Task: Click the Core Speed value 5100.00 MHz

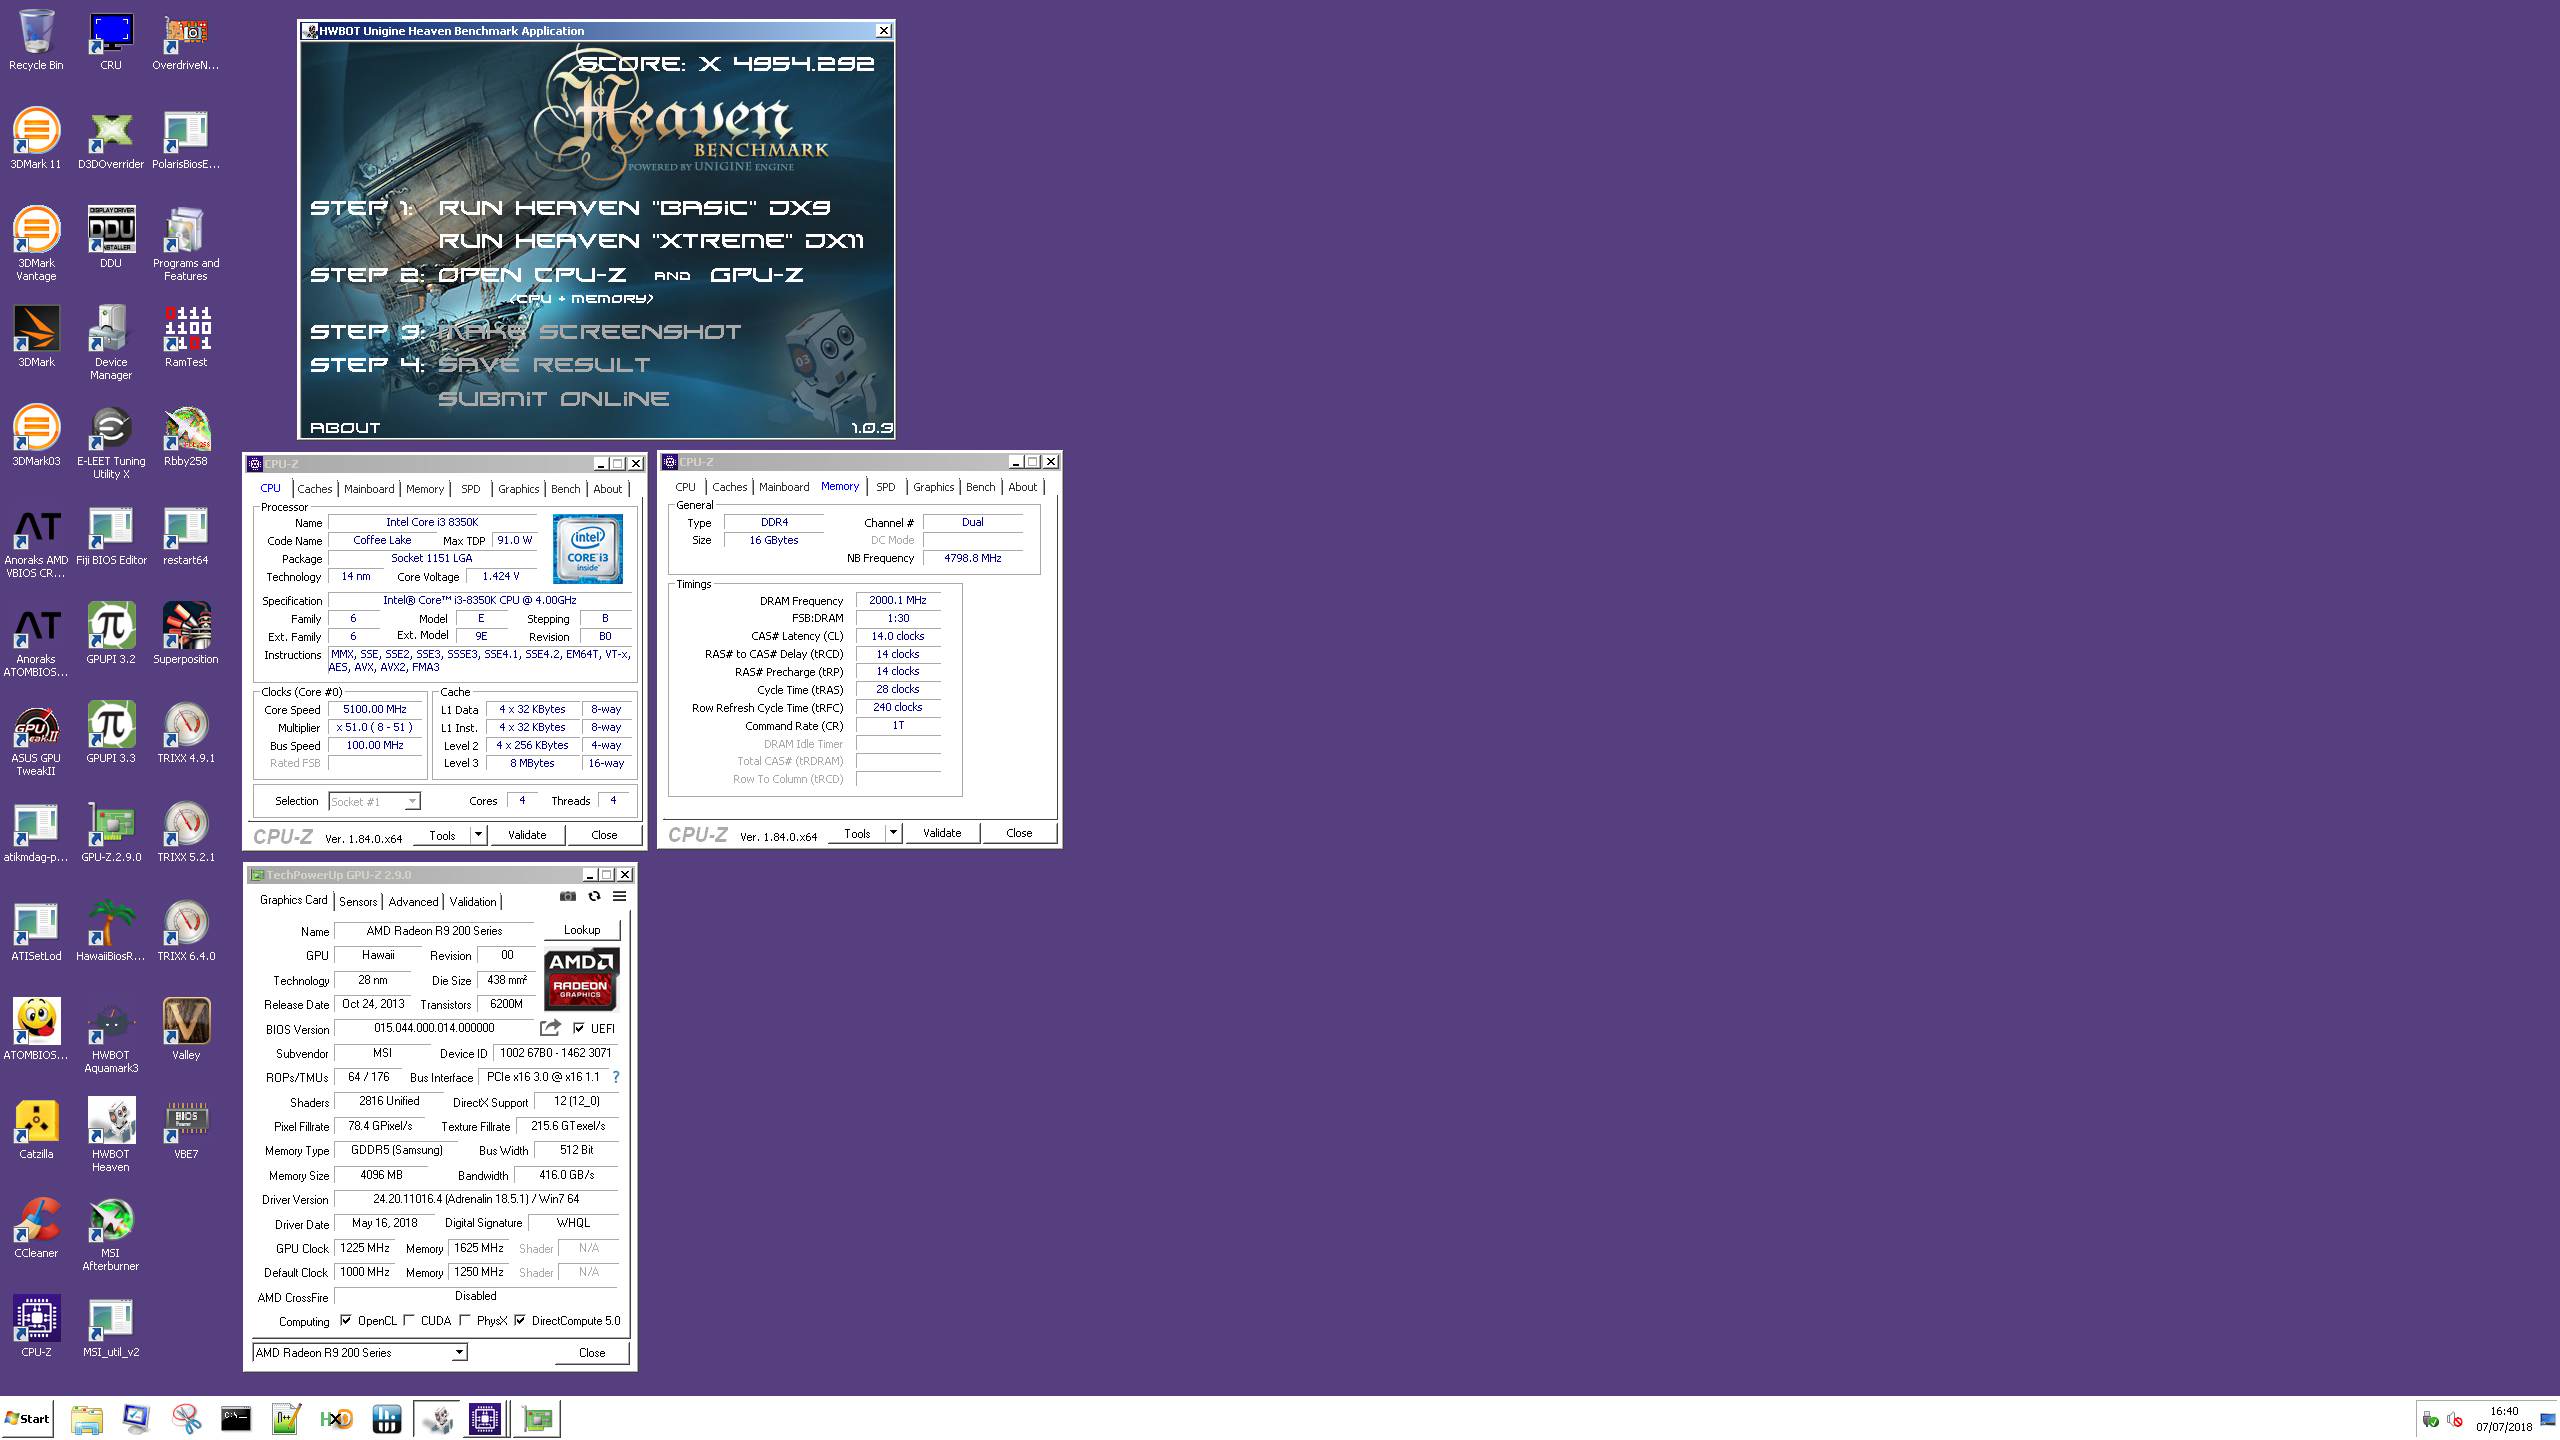Action: coord(375,709)
